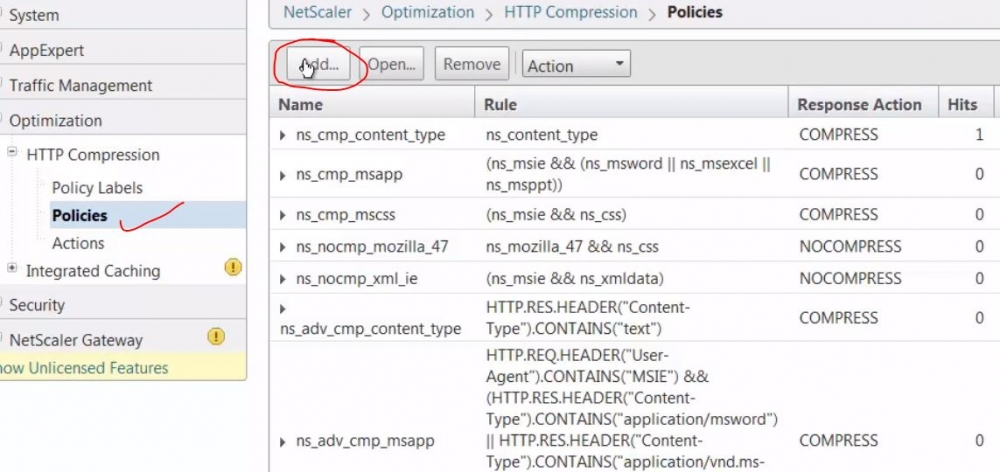Click NOCOMPRESS in the ns_nocmp_xml_ie row
Image resolution: width=1000 pixels, height=472 pixels.
pos(850,279)
